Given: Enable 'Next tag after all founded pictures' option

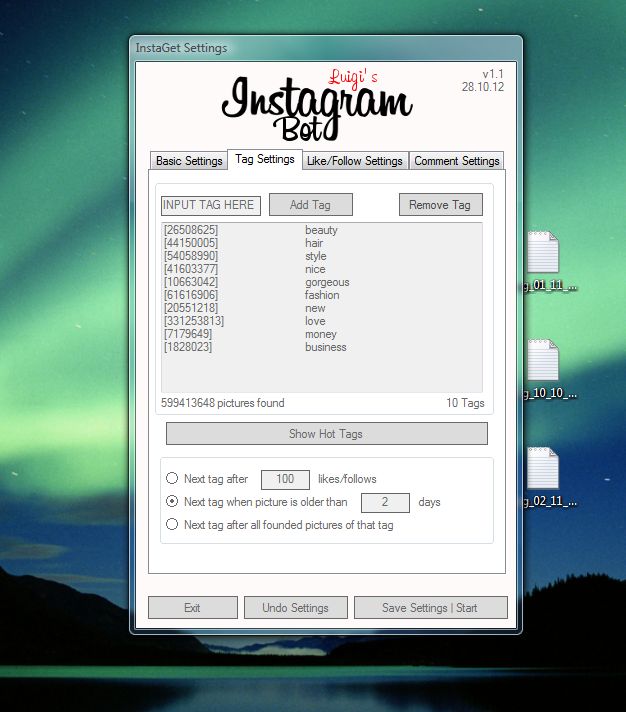Looking at the screenshot, I should pyautogui.click(x=173, y=525).
